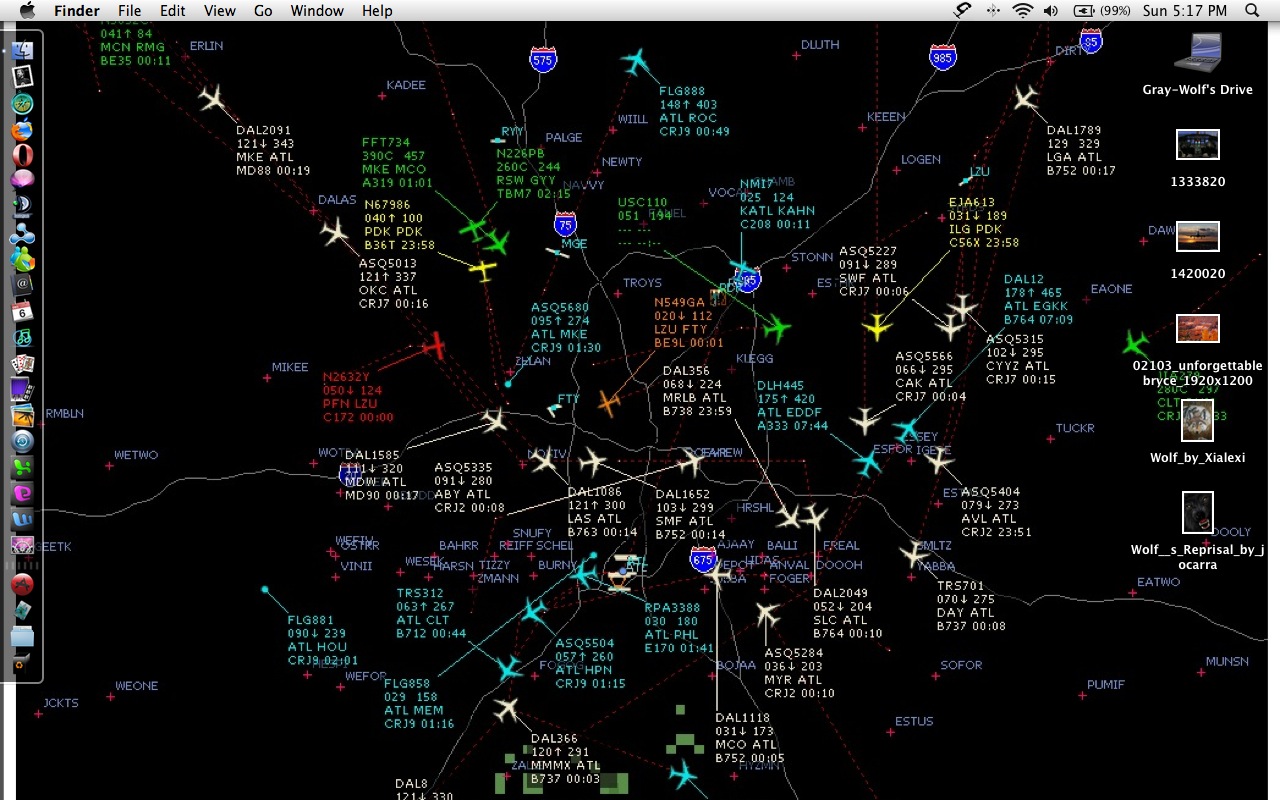Open the purple arch icon in Dock
Viewport: 1280px width, 800px height.
[22, 545]
